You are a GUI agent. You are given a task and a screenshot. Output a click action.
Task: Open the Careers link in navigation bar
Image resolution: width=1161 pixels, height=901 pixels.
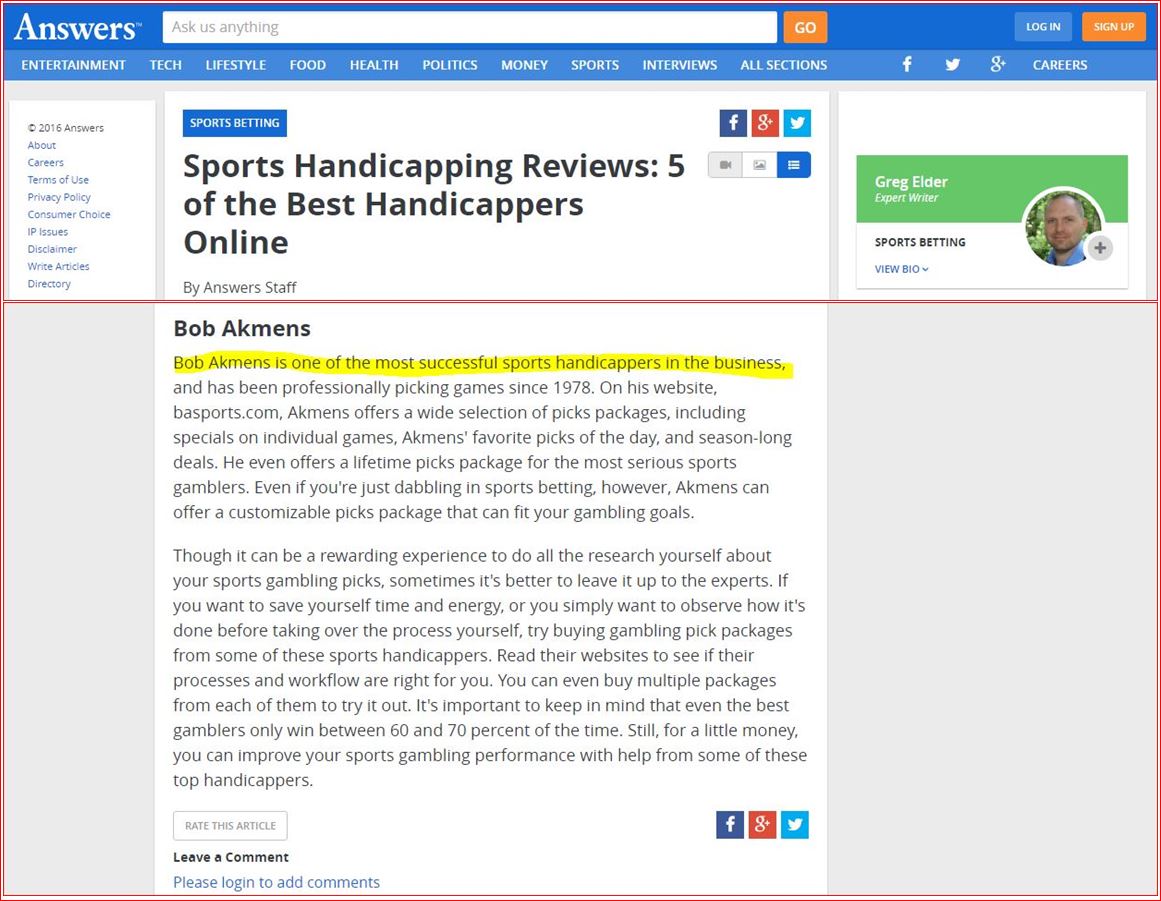coord(1060,65)
